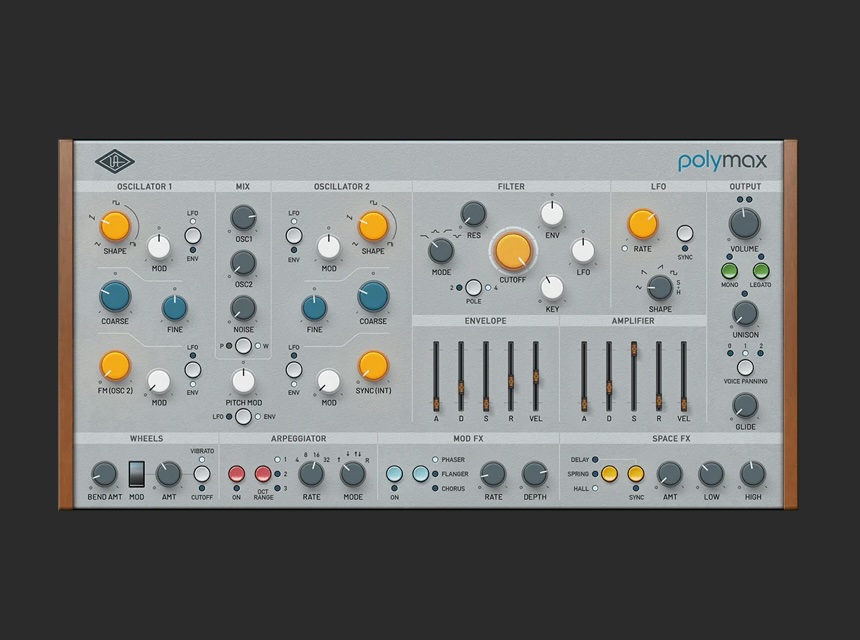Viewport: 860px width, 640px height.
Task: Toggle the green LEGATO button
Action: 761,271
